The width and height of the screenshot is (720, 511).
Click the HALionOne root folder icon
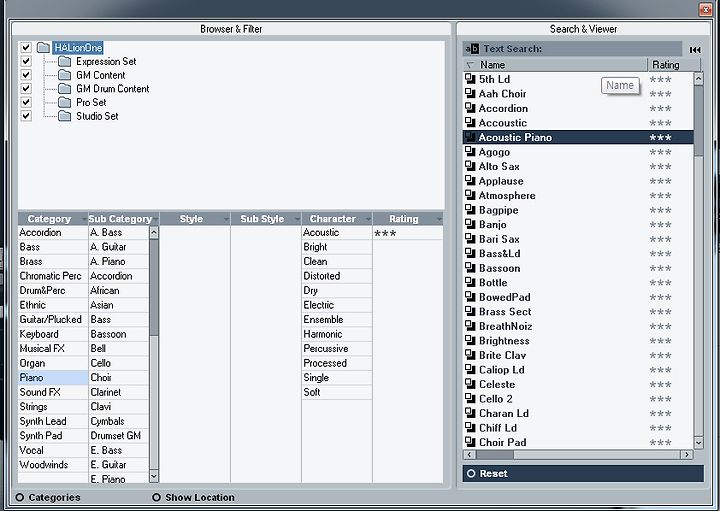[x=43, y=47]
